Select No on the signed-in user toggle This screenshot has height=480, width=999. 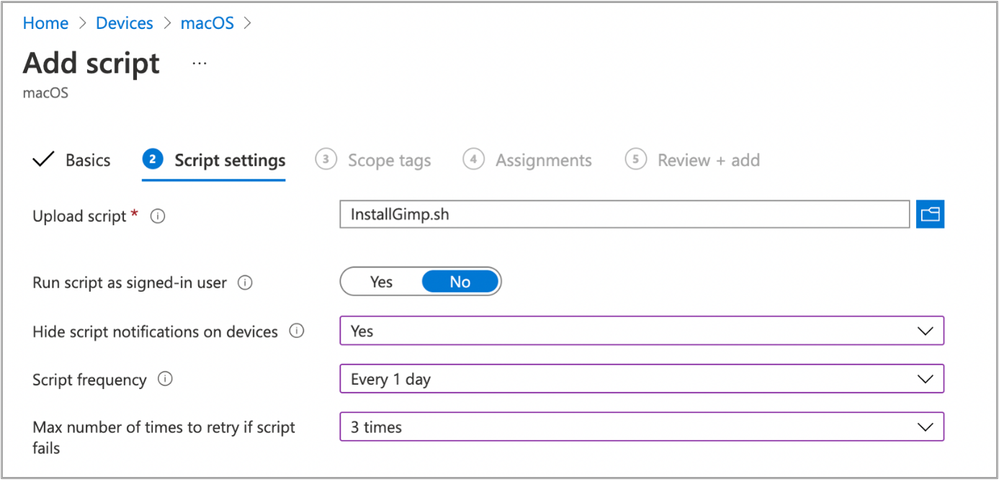459,282
